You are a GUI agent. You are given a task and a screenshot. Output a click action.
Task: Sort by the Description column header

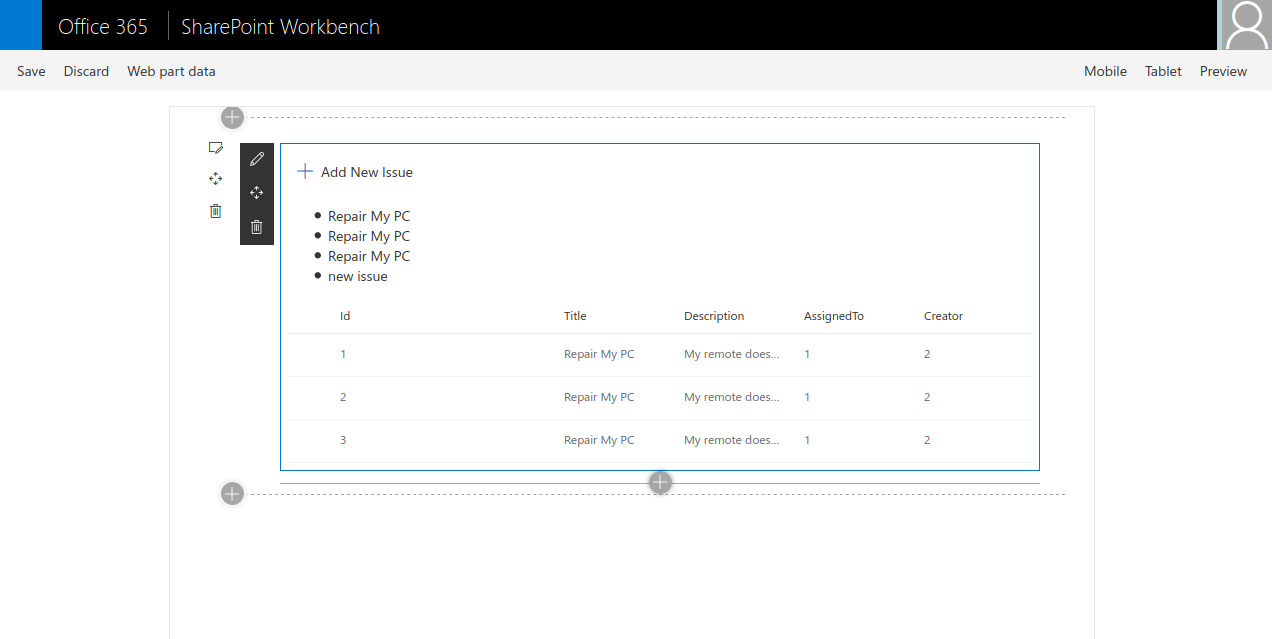pos(714,316)
